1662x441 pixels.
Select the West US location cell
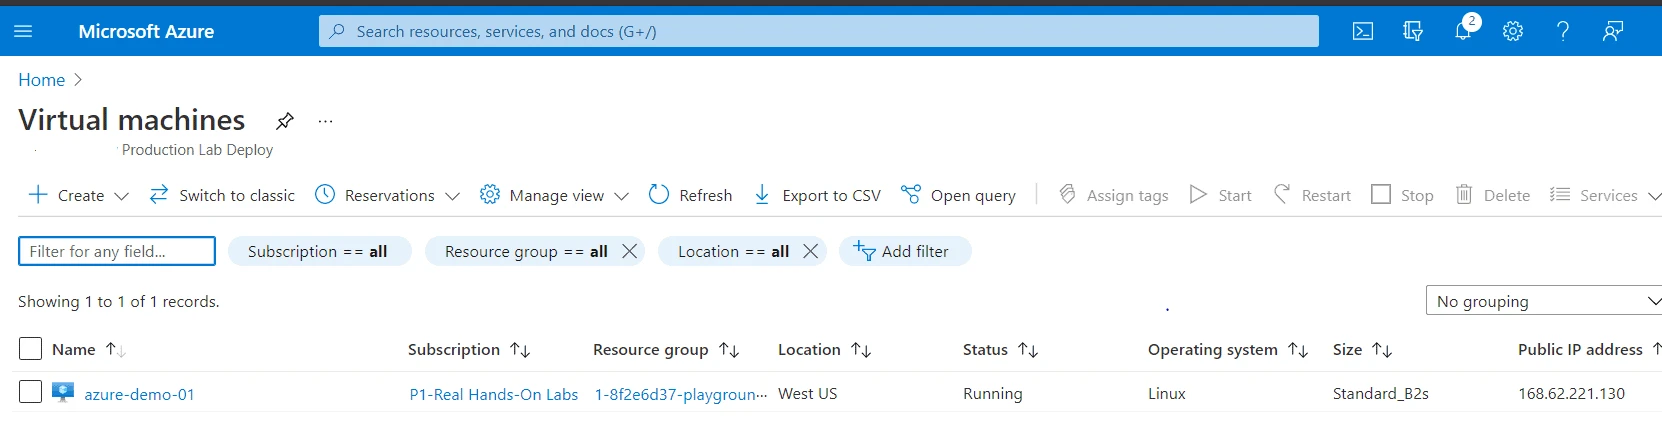(807, 393)
